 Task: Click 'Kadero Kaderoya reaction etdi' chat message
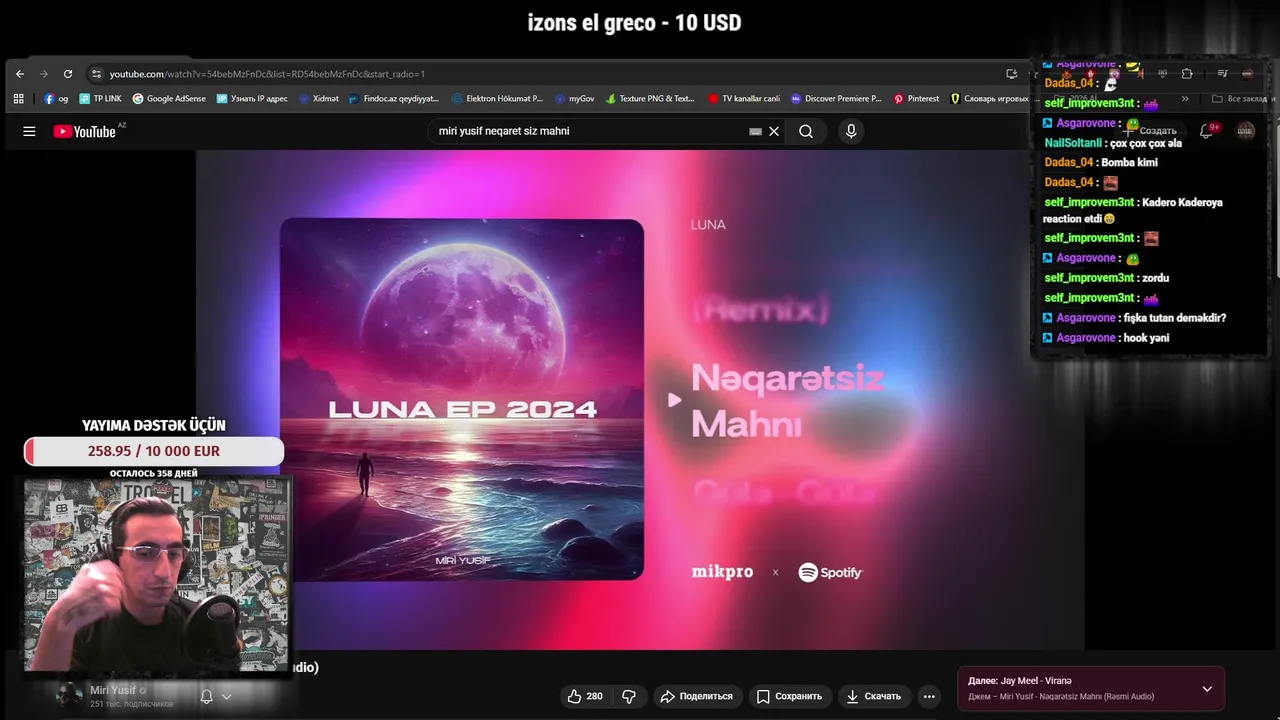(x=1133, y=210)
